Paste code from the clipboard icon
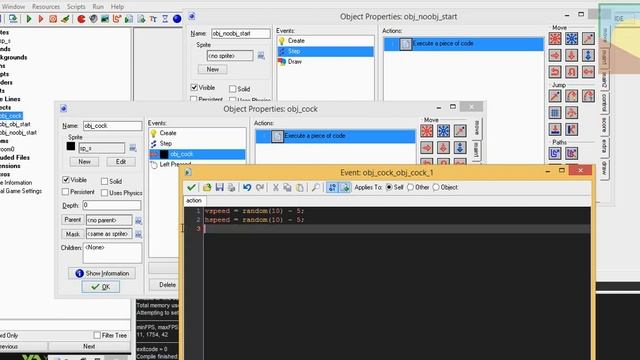The height and width of the screenshot is (360, 640). pyautogui.click(x=300, y=187)
